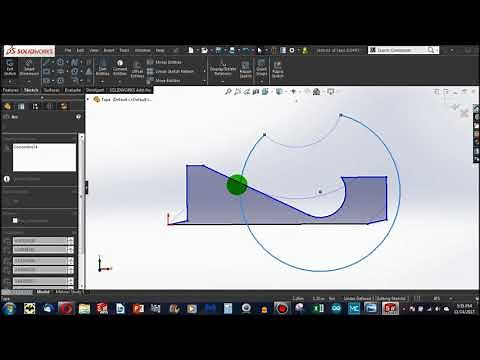Image resolution: width=480 pixels, height=360 pixels.
Task: Click the Repair Sketch tool
Action: tap(246, 69)
